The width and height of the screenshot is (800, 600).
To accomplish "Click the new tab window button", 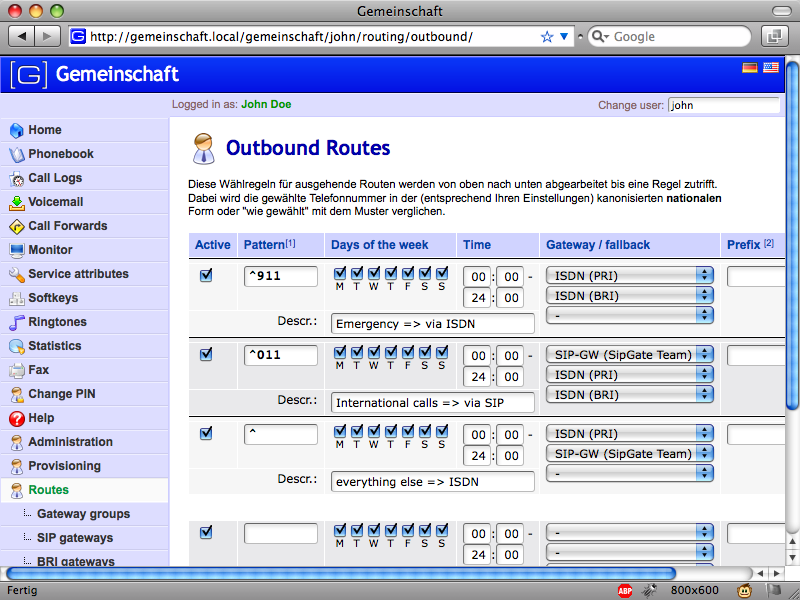I will click(774, 36).
